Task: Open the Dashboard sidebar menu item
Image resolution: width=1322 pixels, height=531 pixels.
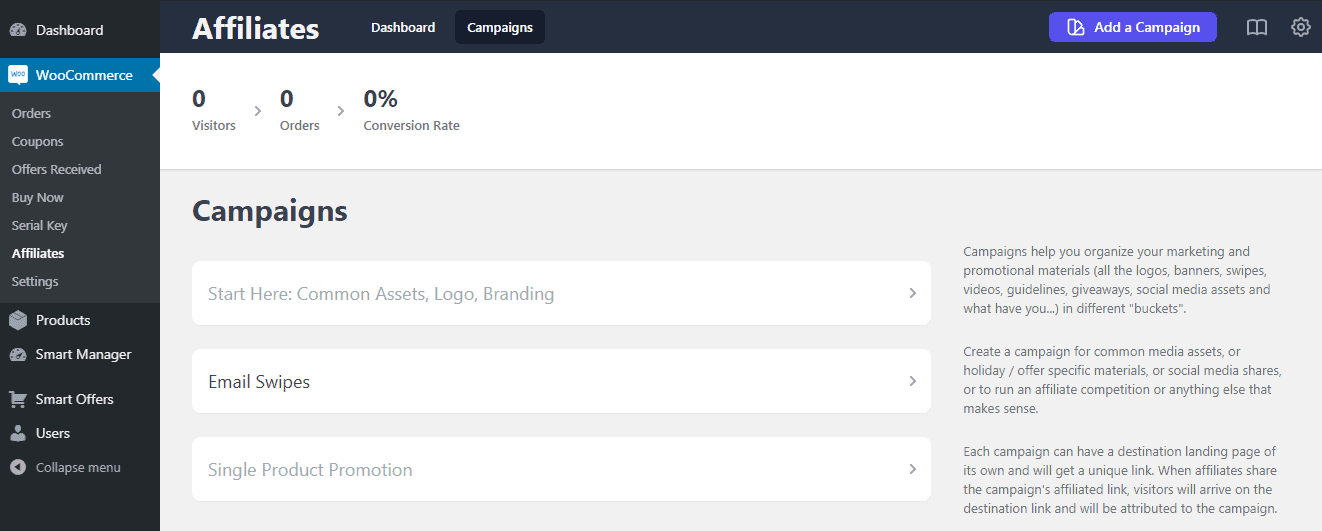Action: point(80,30)
